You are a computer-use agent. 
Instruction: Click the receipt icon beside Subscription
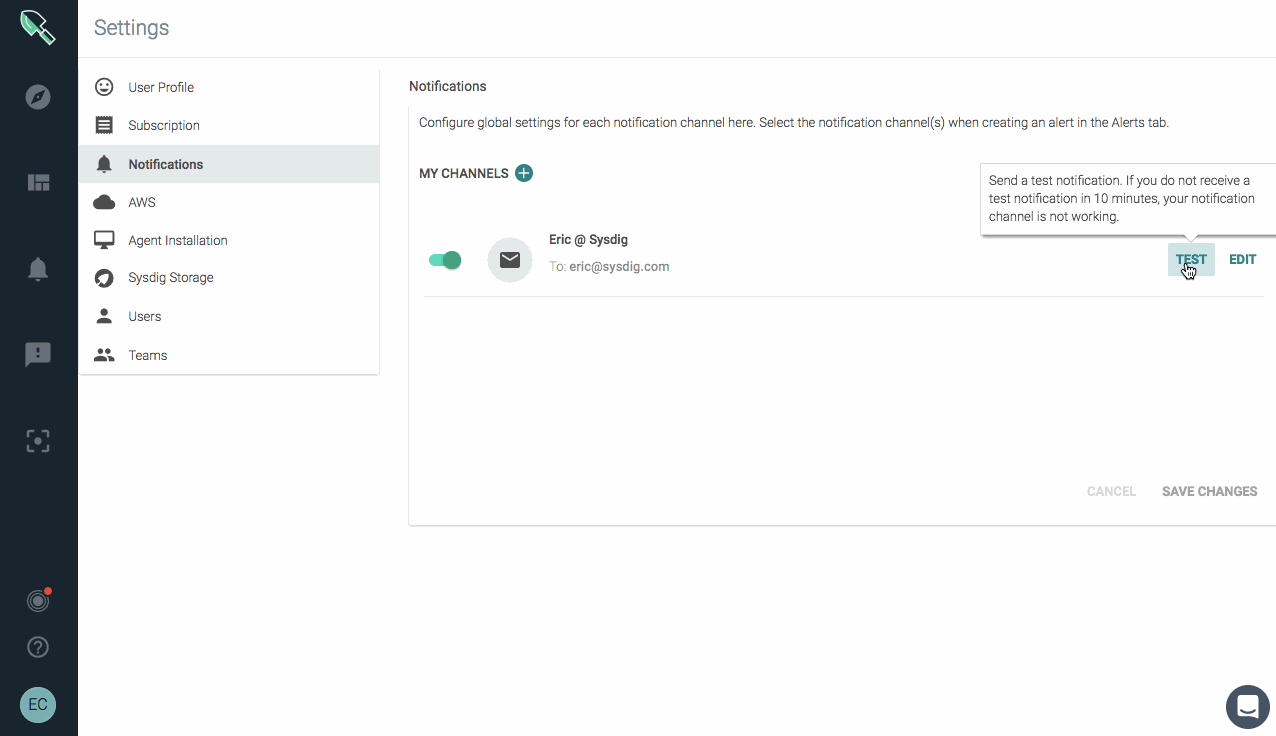click(x=104, y=125)
